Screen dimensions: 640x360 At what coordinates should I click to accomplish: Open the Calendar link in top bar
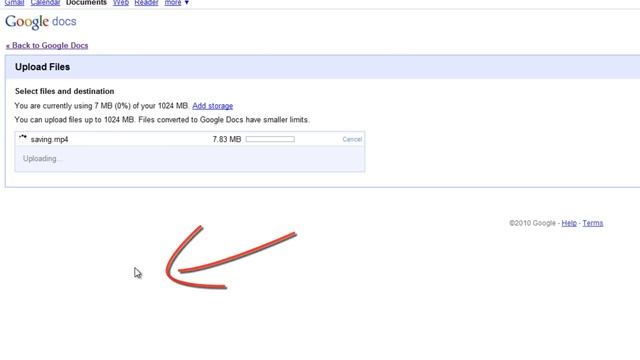click(x=45, y=2)
